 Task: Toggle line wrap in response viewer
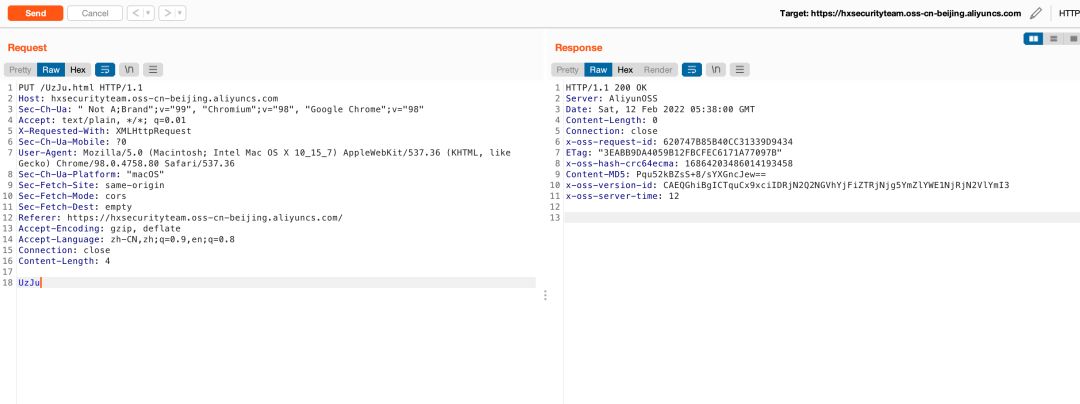point(692,70)
